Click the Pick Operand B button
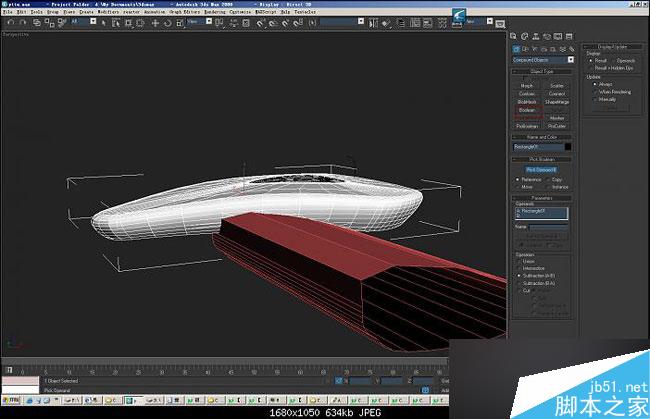This screenshot has width=650, height=419. (x=541, y=170)
